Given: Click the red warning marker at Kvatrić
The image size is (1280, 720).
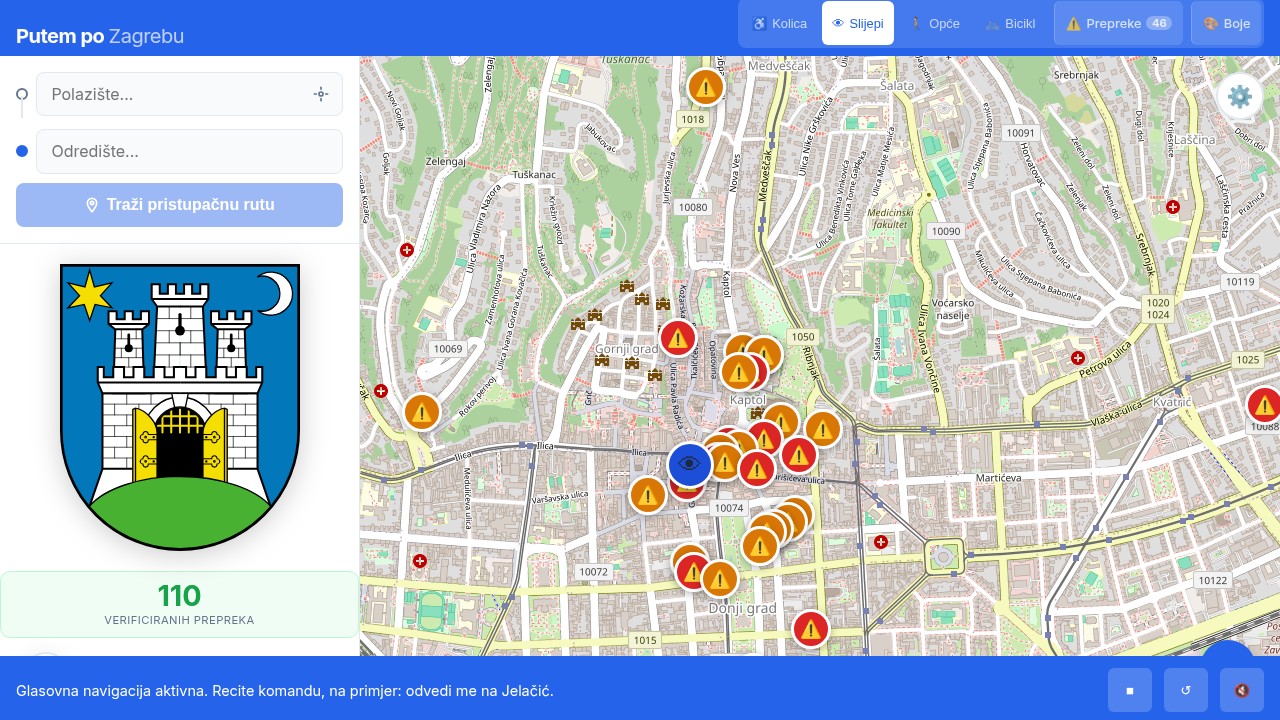Looking at the screenshot, I should [x=1264, y=405].
